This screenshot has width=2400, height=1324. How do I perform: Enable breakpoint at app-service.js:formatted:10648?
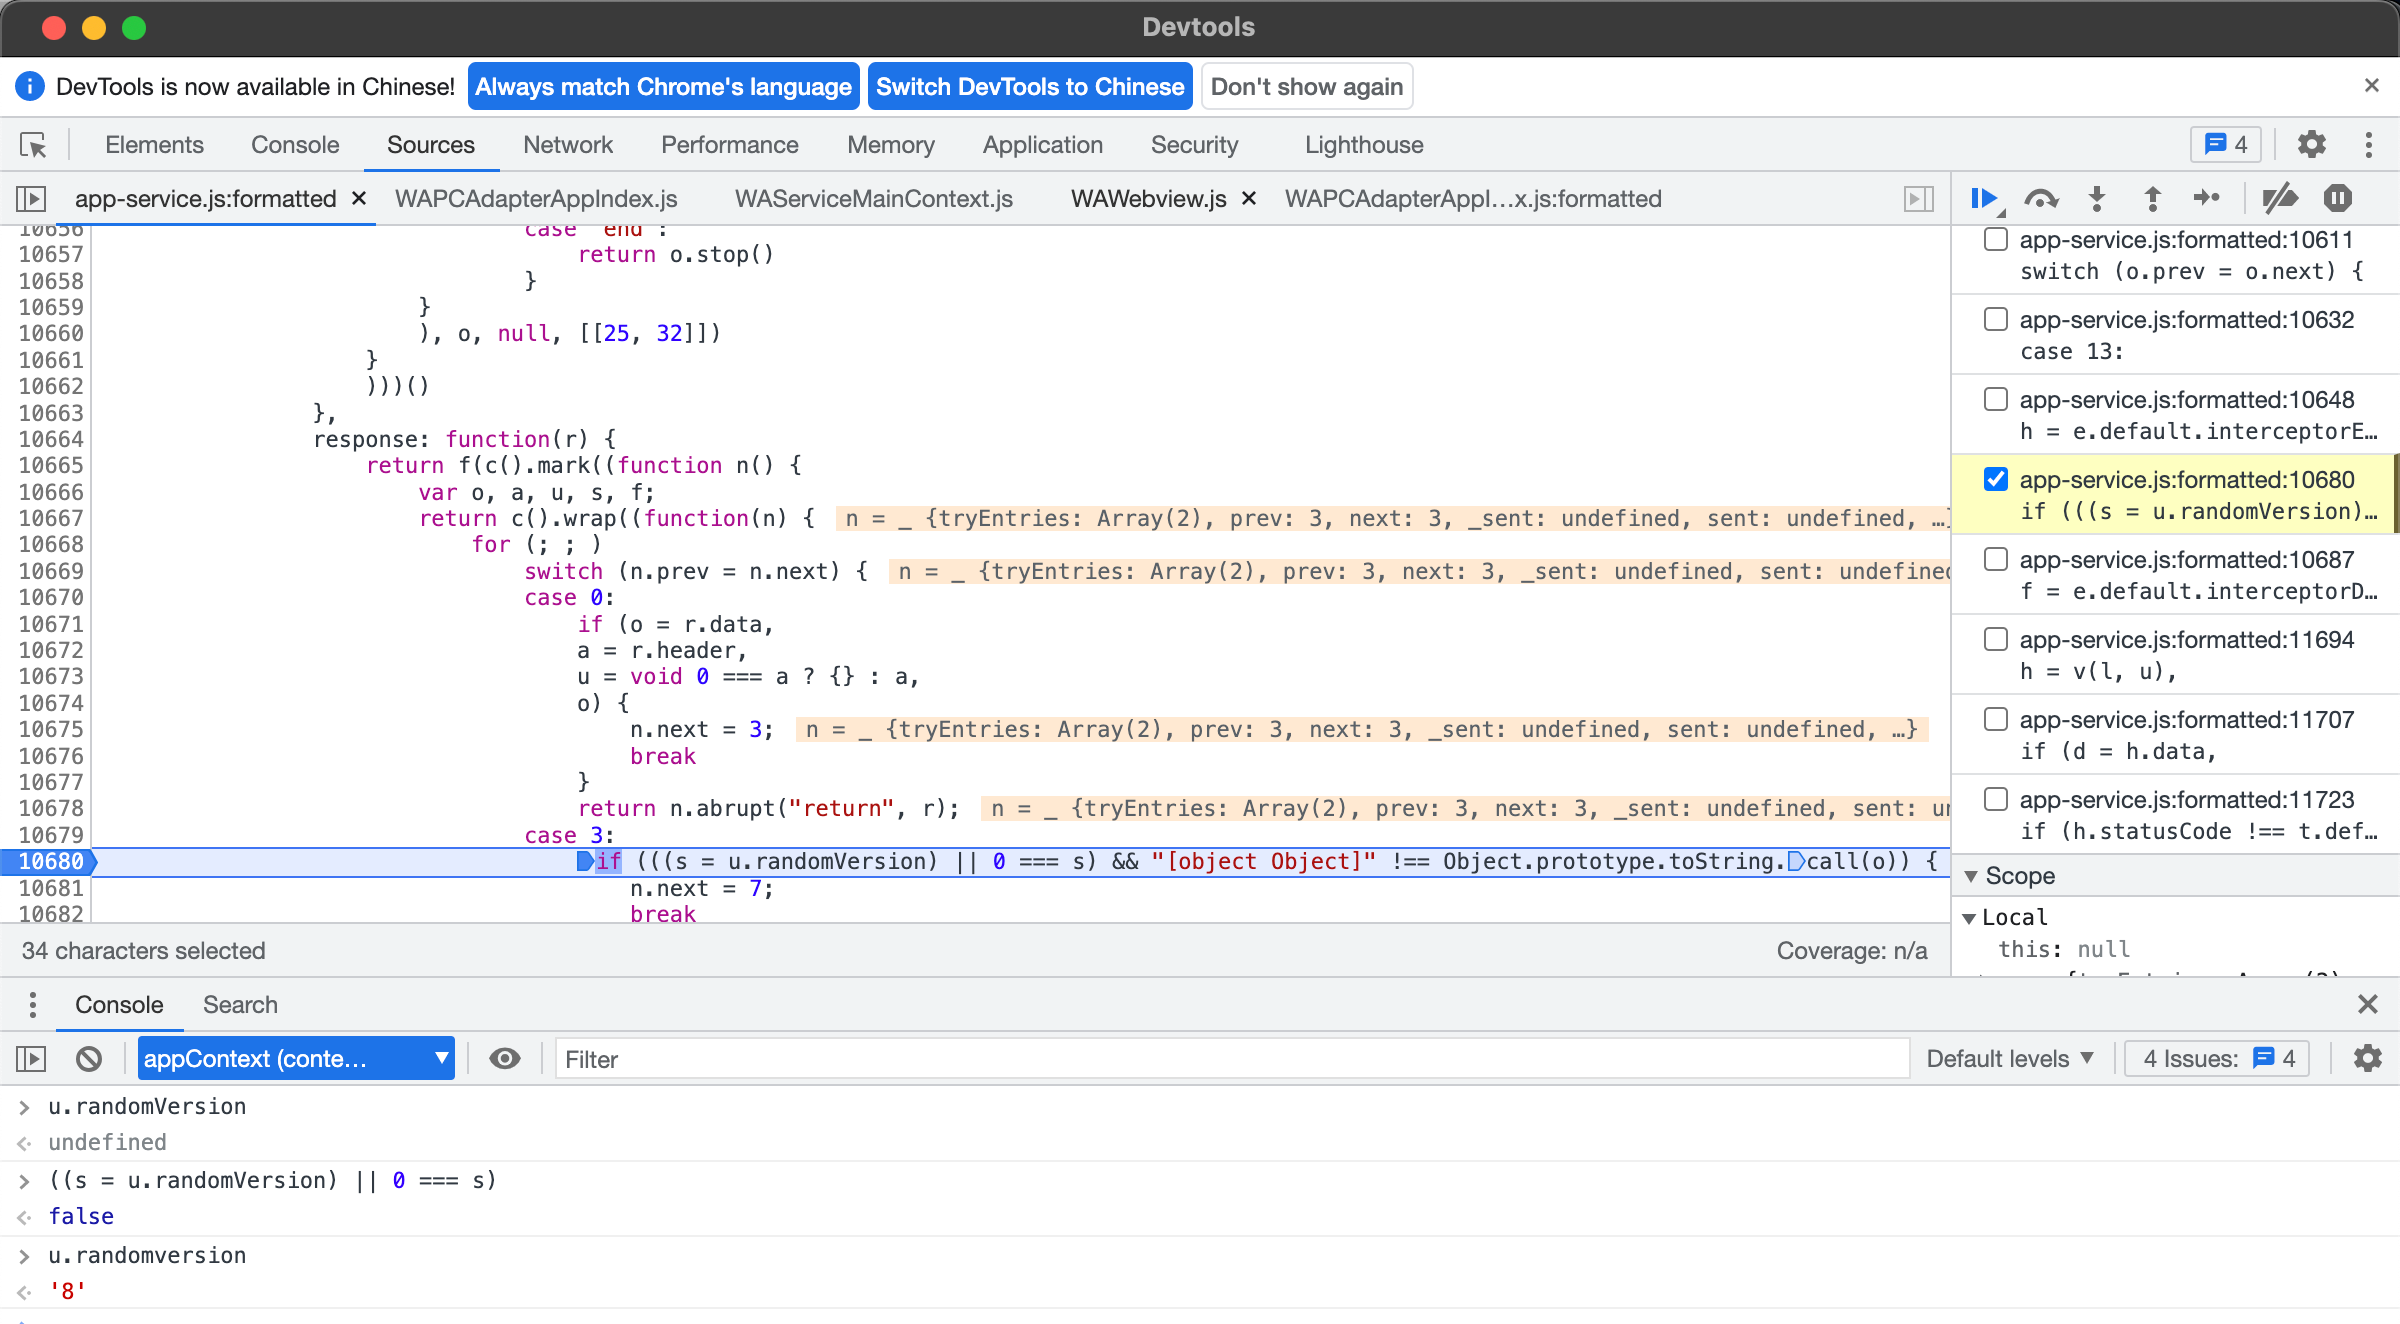1996,400
